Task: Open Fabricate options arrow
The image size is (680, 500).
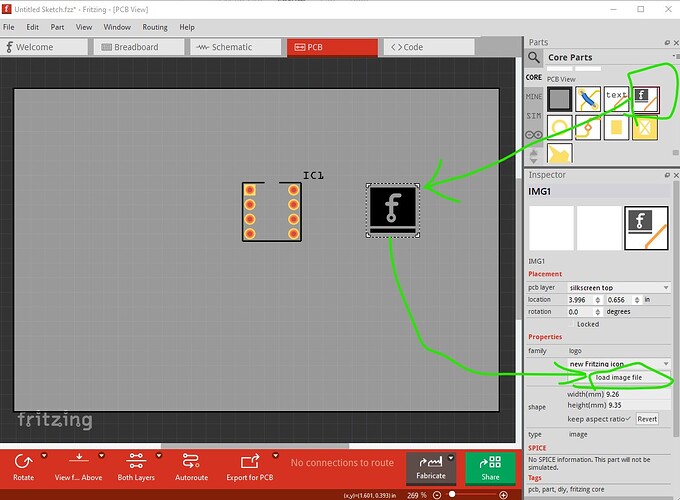Action: tap(451, 458)
